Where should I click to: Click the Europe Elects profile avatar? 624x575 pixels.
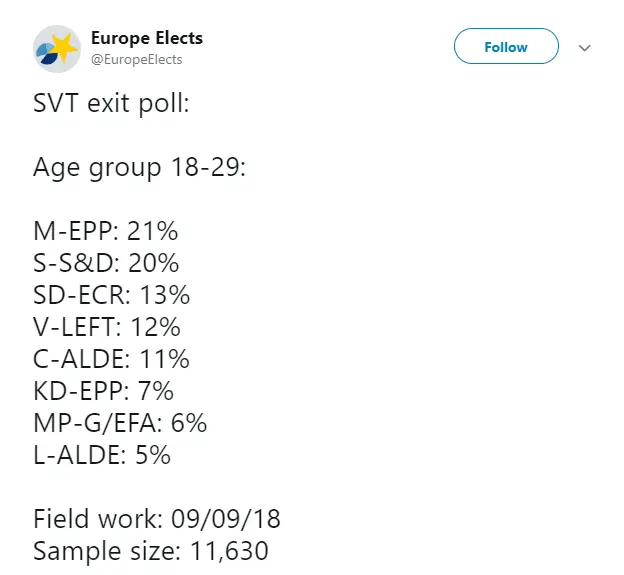[57, 48]
